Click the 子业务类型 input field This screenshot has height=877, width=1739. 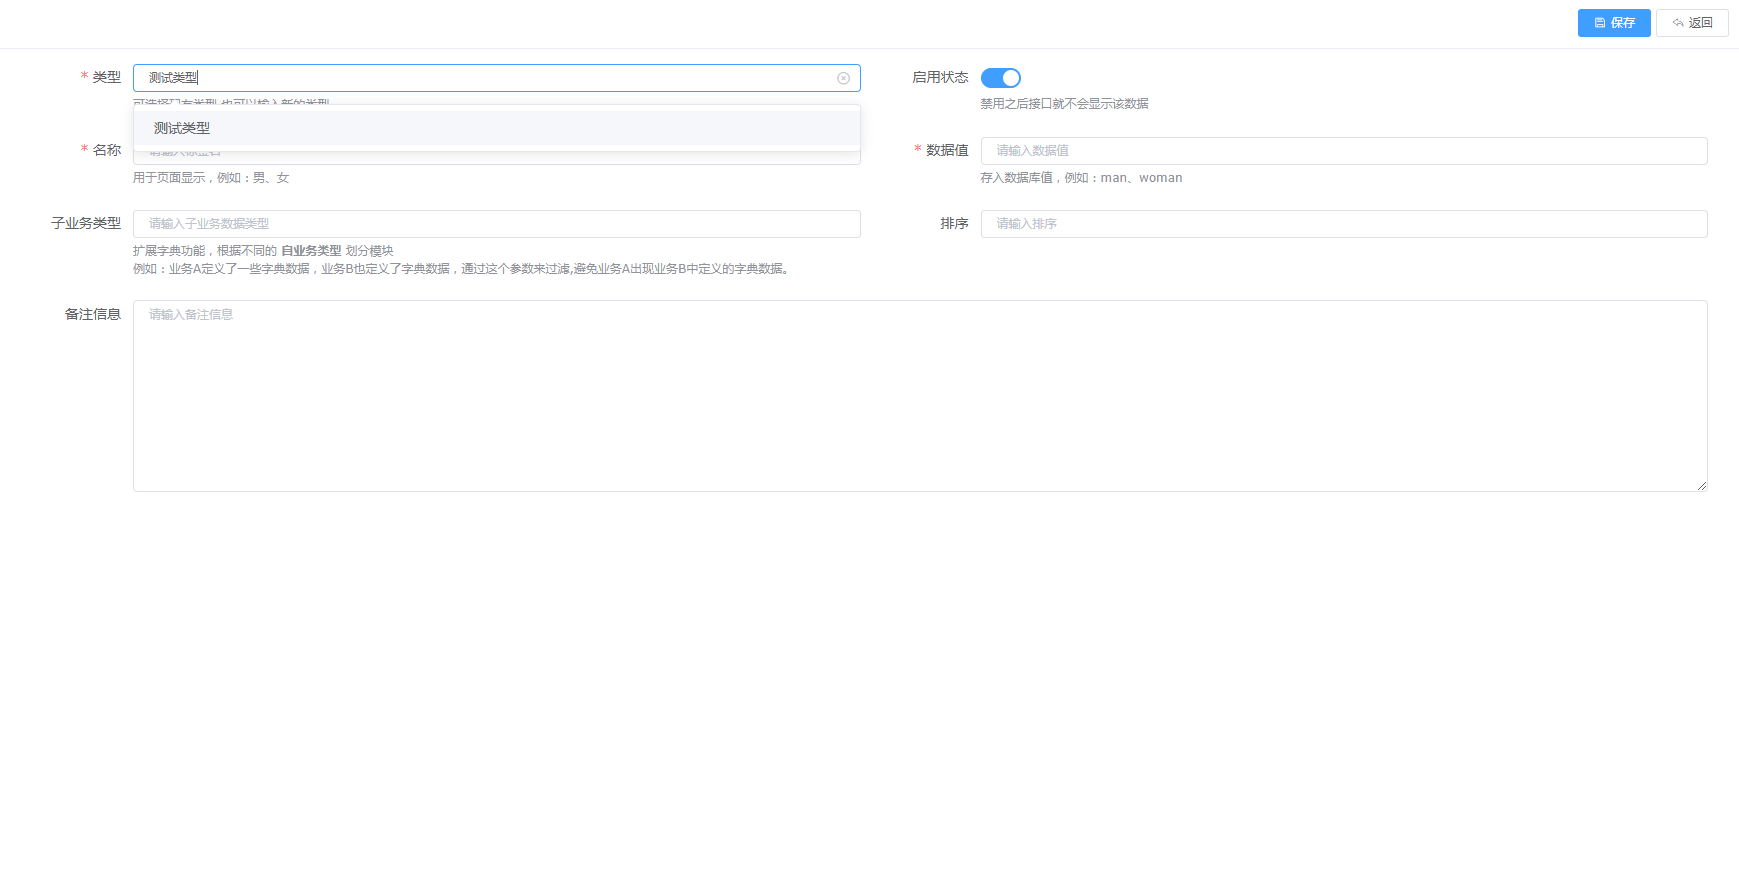(x=496, y=224)
